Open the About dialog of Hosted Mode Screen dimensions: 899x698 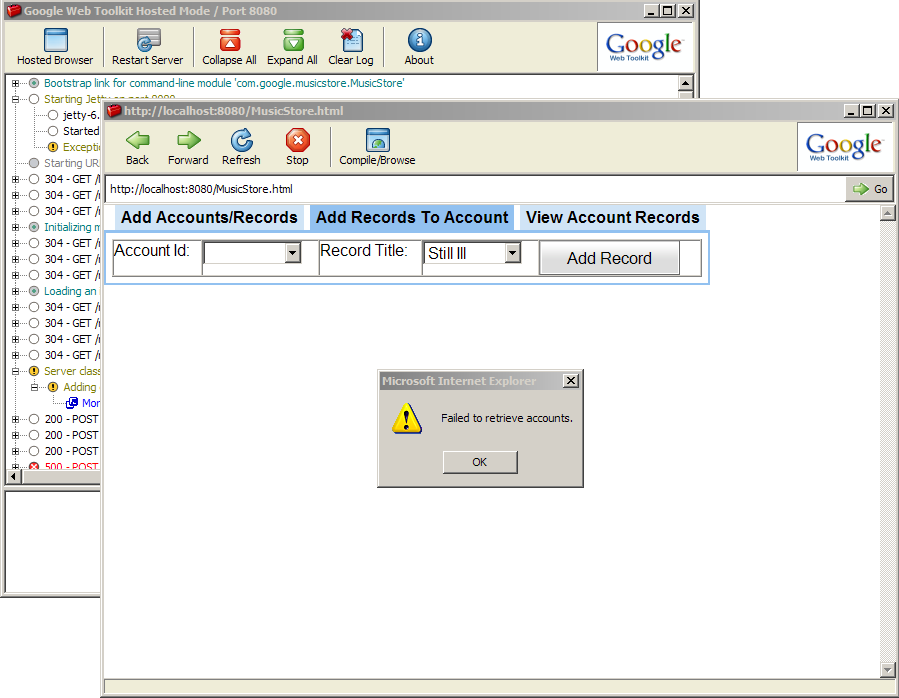(419, 47)
